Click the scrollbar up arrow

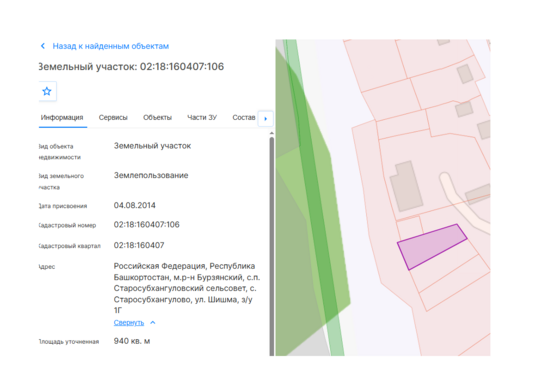tap(272, 133)
